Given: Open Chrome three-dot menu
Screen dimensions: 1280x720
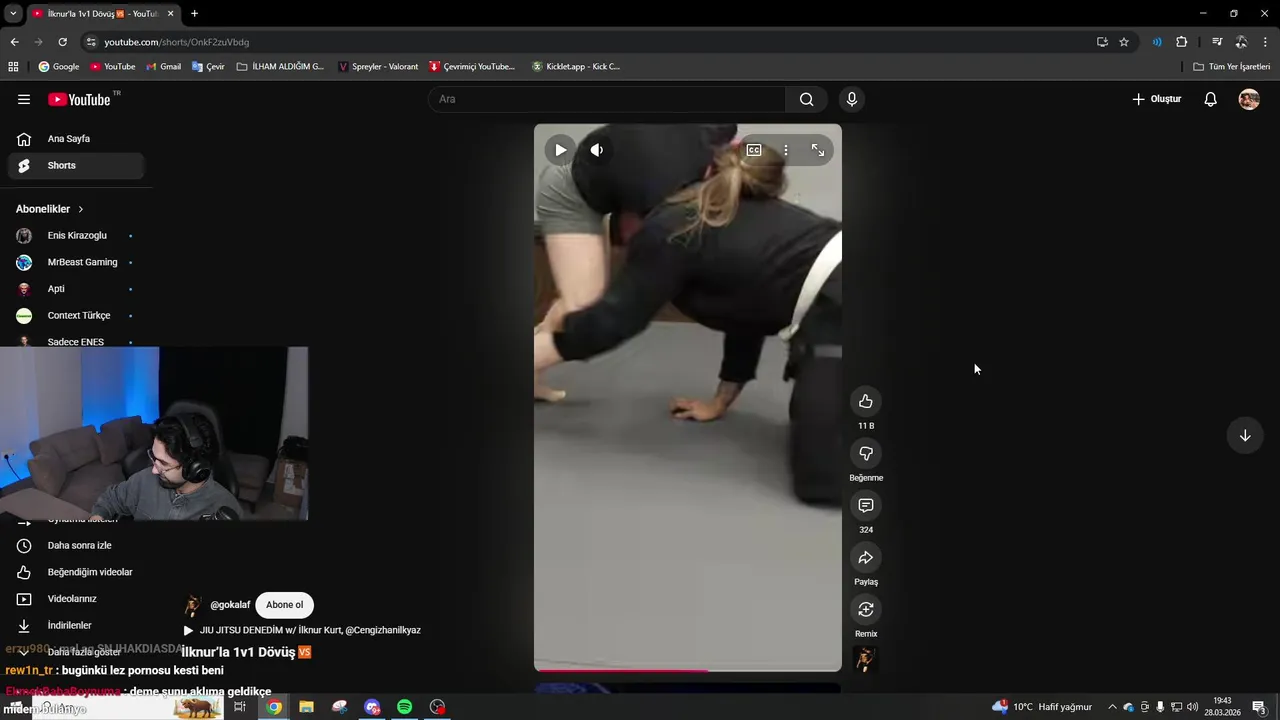Looking at the screenshot, I should point(1266,42).
